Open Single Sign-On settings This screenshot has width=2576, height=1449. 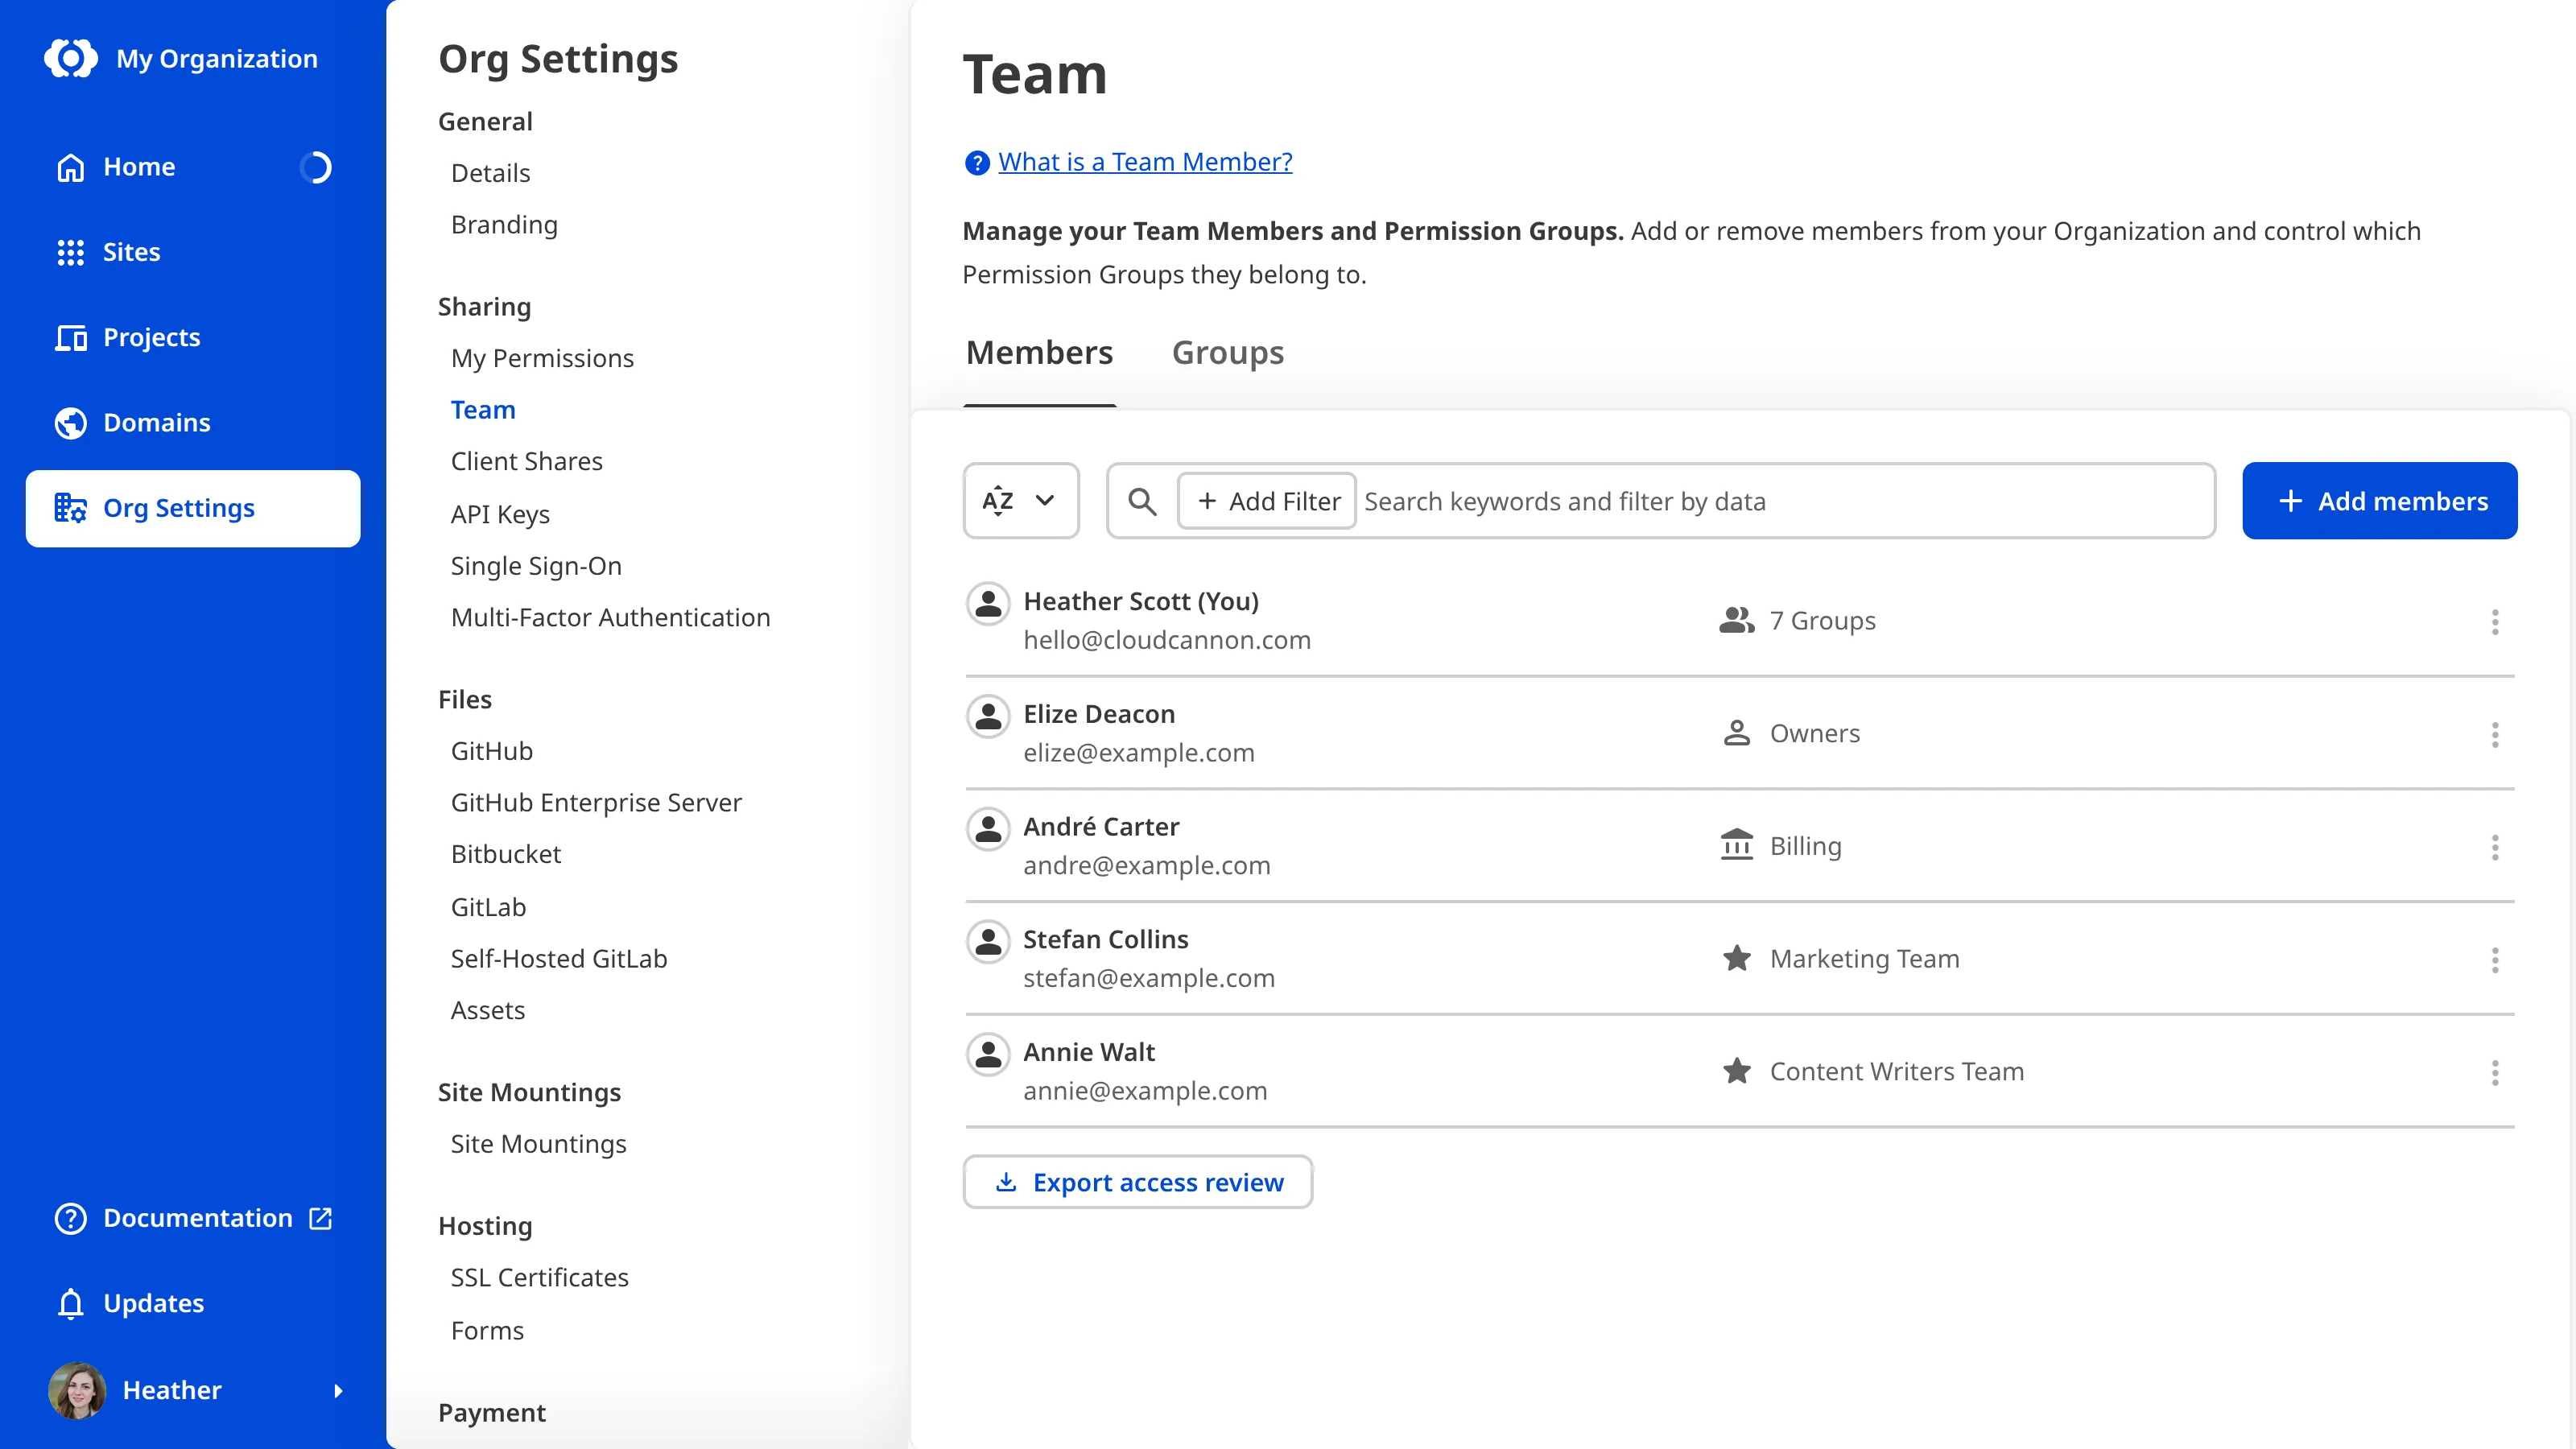click(x=536, y=566)
